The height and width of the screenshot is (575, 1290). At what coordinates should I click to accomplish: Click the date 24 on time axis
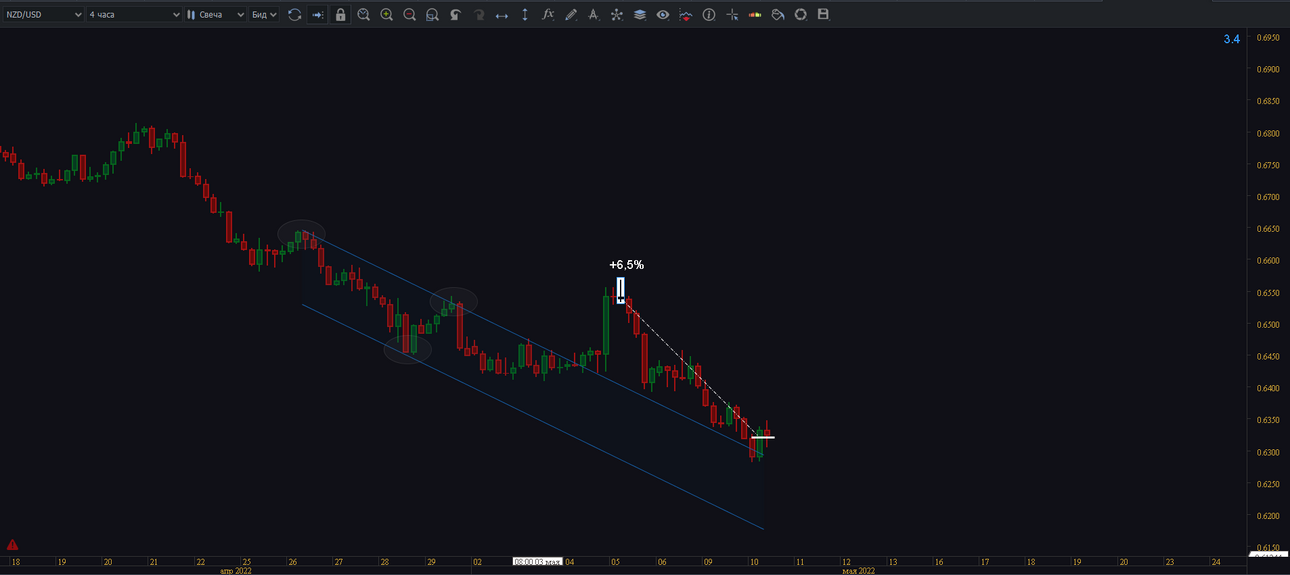pyautogui.click(x=1215, y=562)
